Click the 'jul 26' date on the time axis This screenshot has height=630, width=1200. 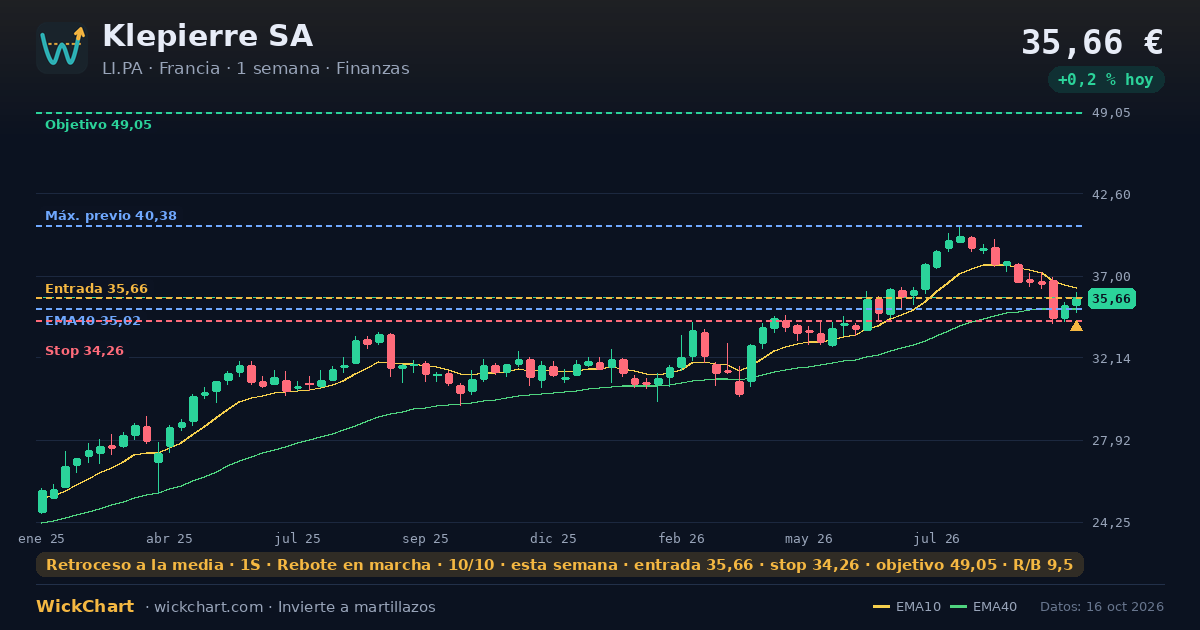(937, 538)
